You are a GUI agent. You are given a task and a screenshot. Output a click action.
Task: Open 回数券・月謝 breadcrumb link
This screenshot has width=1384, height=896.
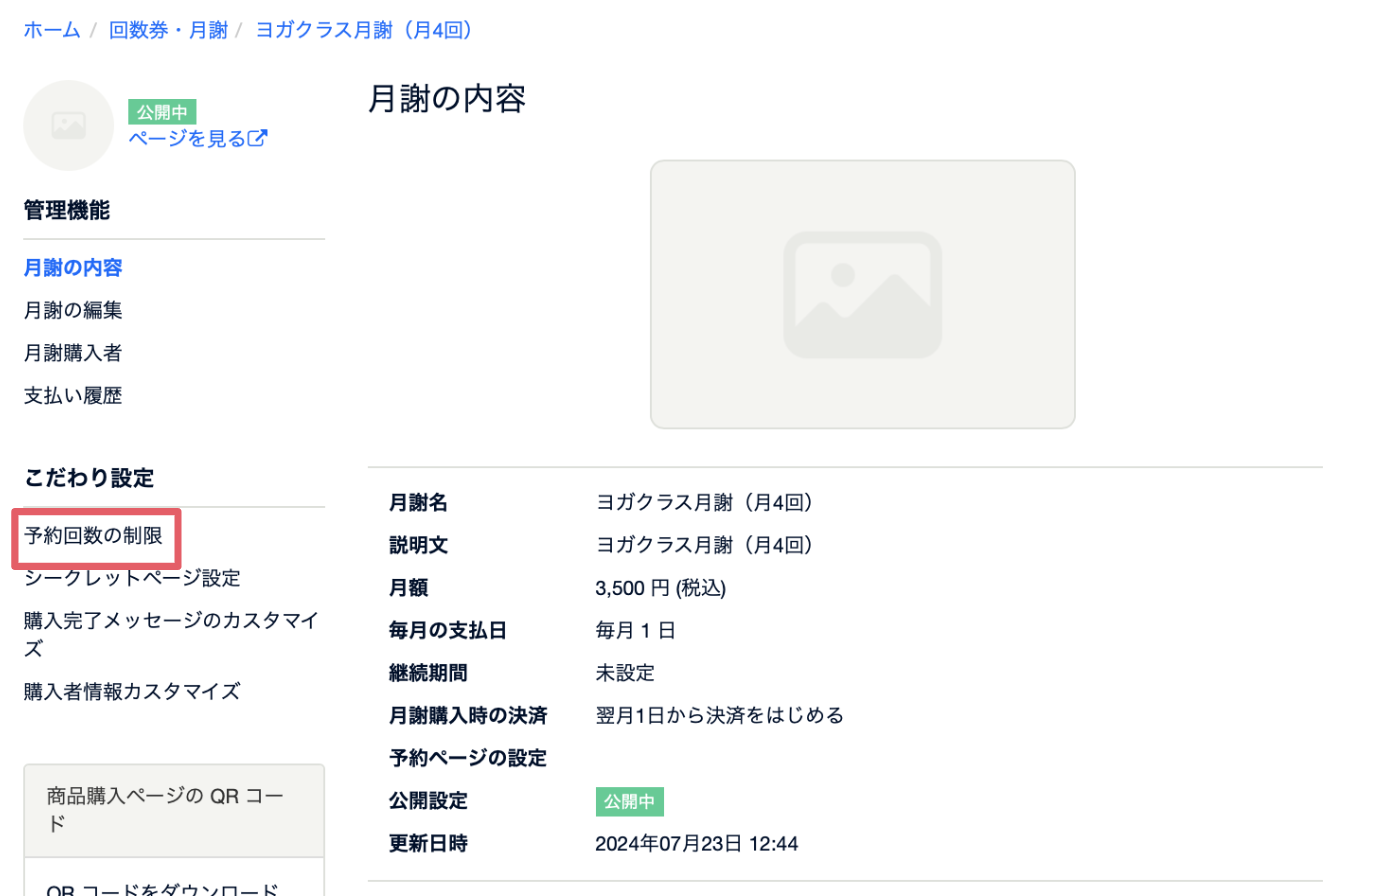click(168, 30)
